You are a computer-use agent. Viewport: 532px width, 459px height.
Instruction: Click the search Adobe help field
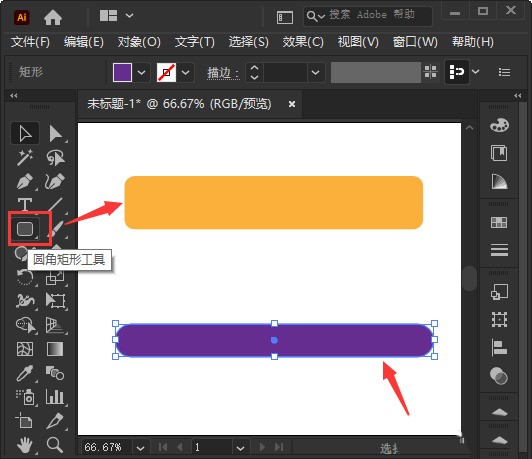pos(368,16)
